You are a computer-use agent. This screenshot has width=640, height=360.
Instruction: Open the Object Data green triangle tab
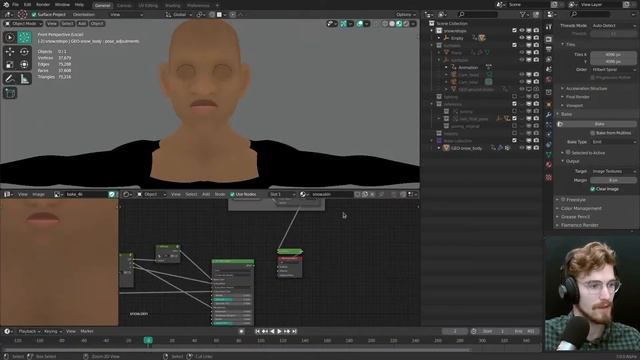[x=549, y=154]
